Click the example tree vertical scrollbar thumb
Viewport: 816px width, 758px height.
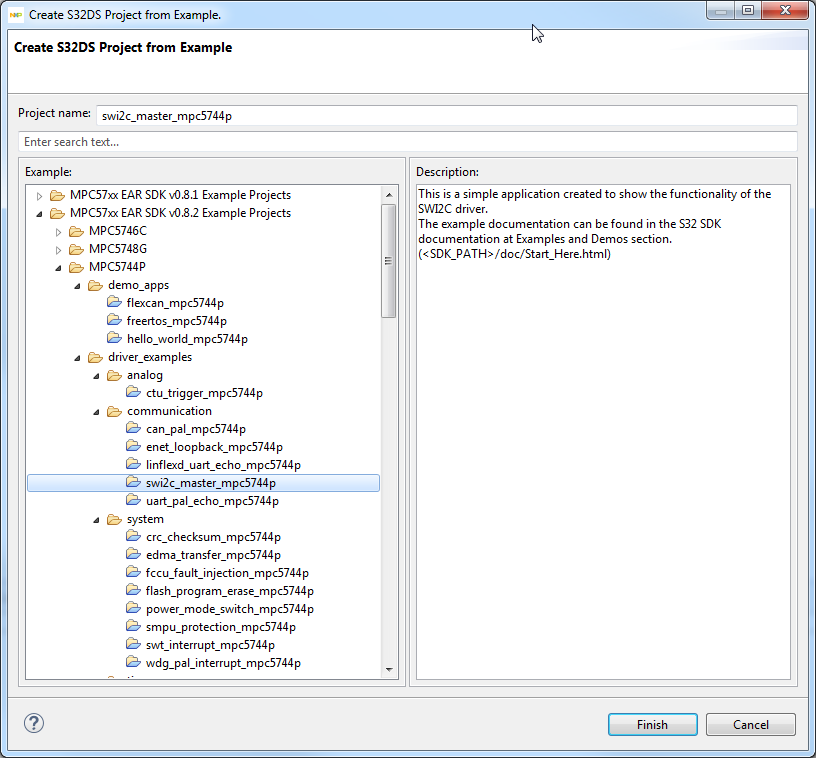coord(388,261)
